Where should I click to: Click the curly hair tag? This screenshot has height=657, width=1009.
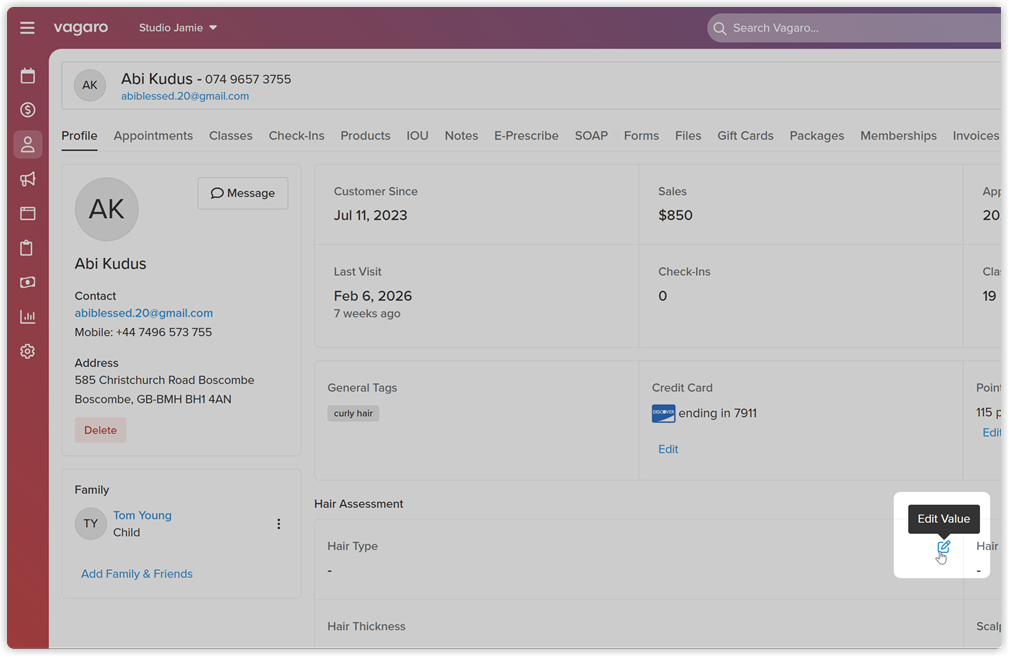point(353,413)
